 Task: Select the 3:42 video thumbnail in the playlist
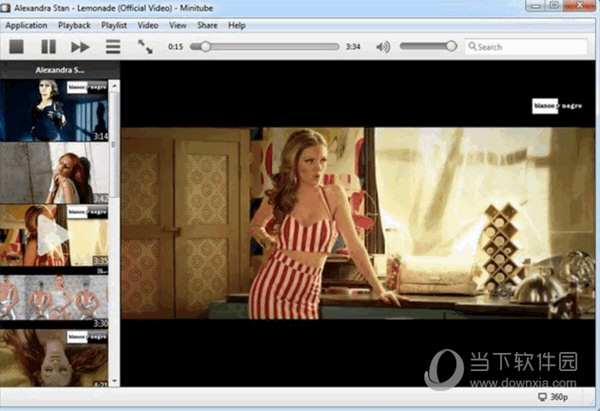(54, 173)
